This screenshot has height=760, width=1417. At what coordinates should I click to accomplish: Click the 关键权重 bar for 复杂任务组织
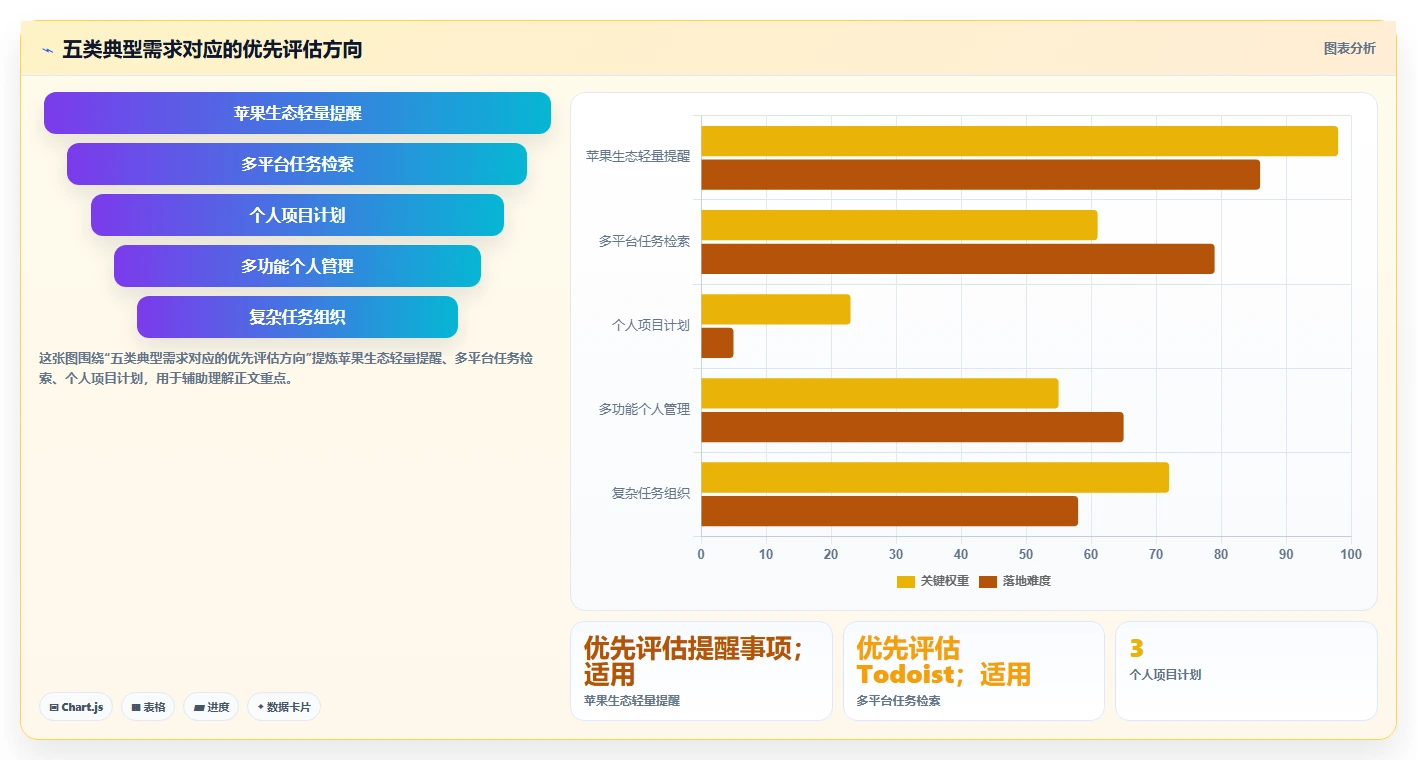click(x=935, y=477)
